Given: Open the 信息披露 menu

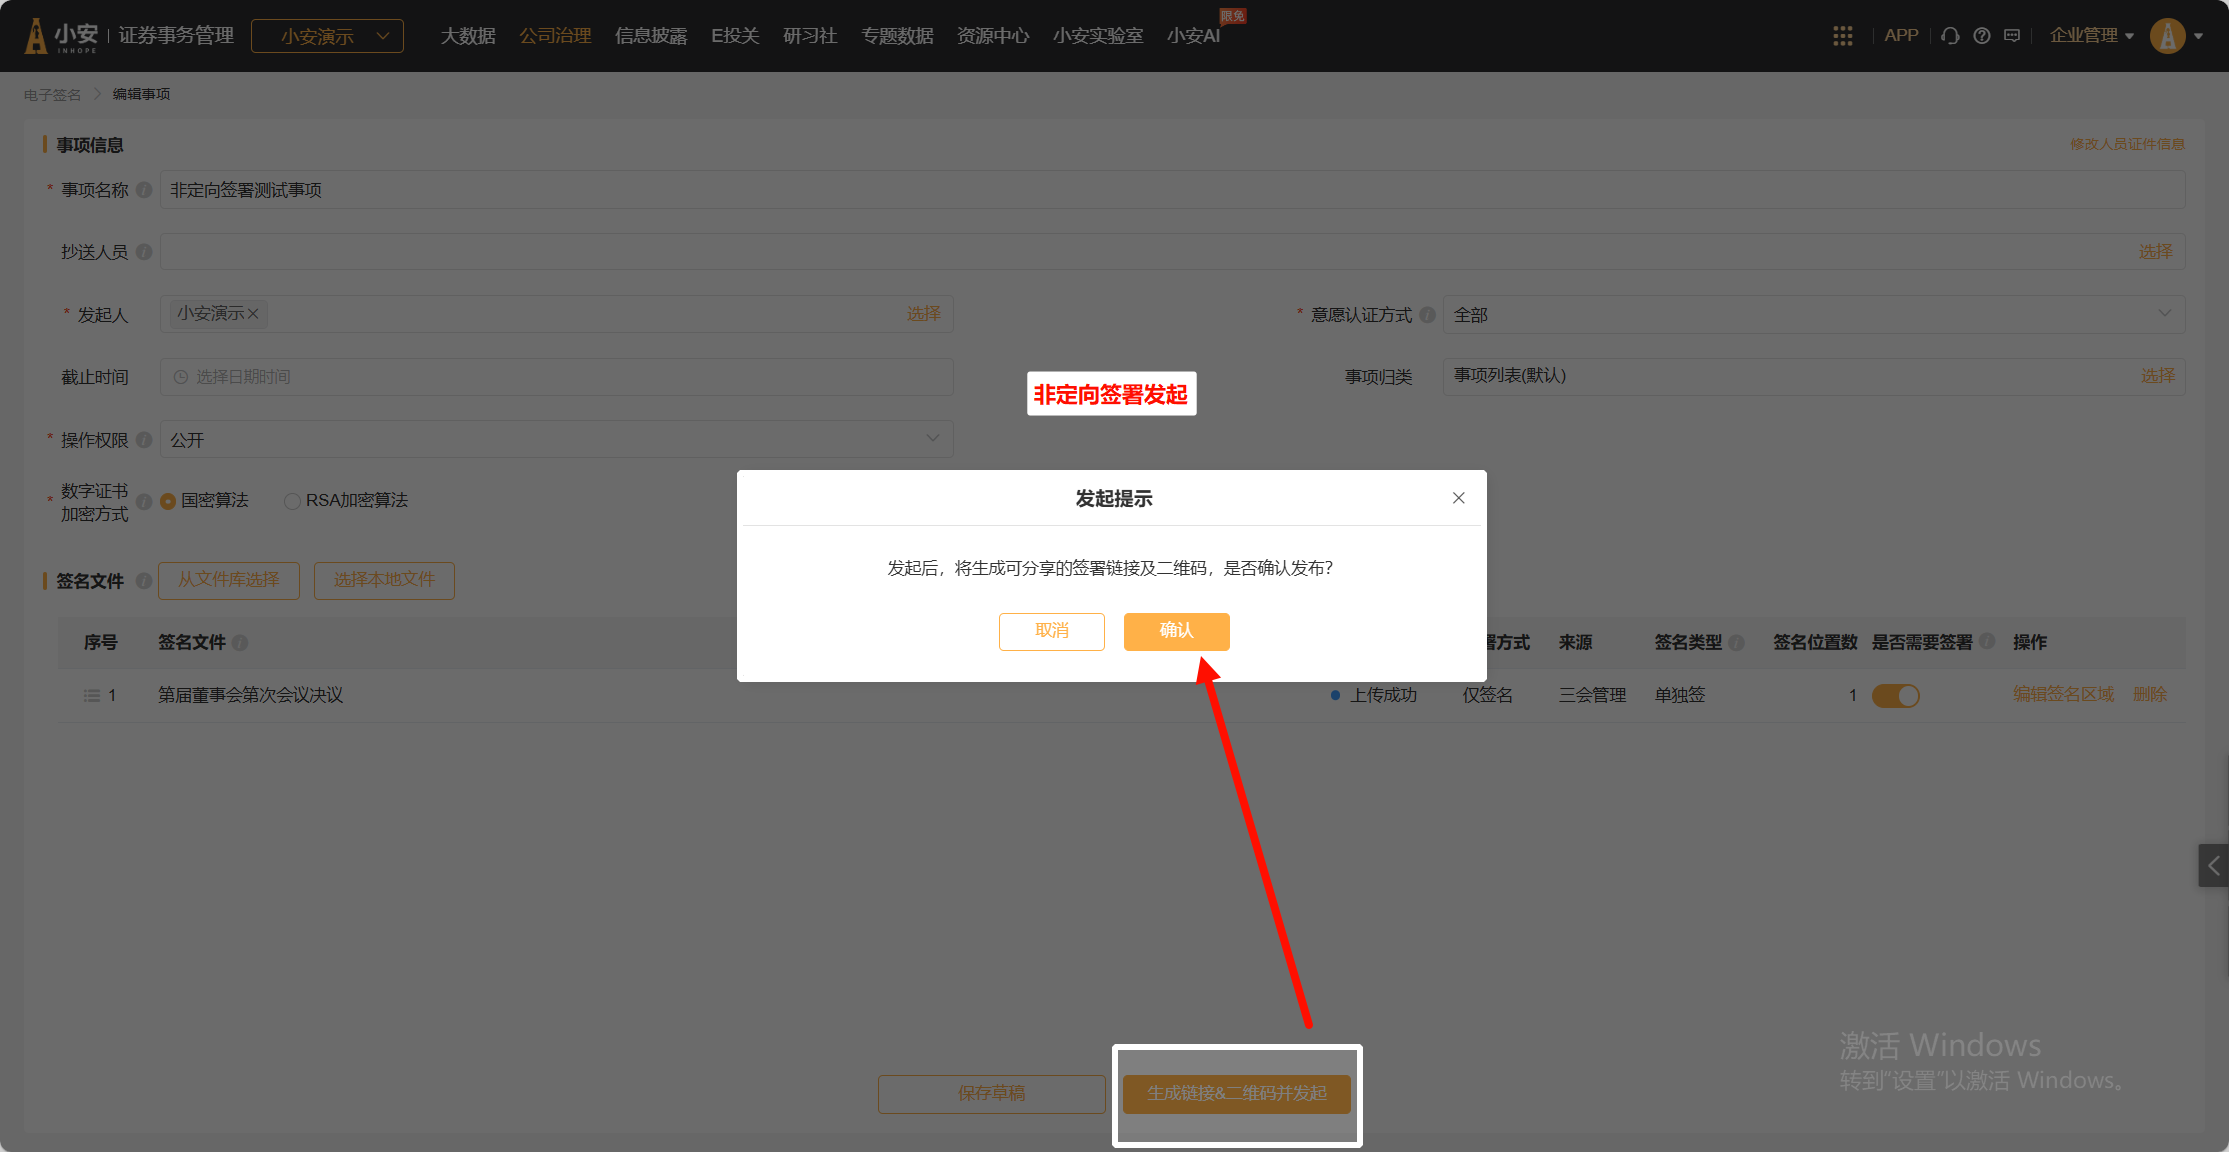Looking at the screenshot, I should tap(651, 36).
